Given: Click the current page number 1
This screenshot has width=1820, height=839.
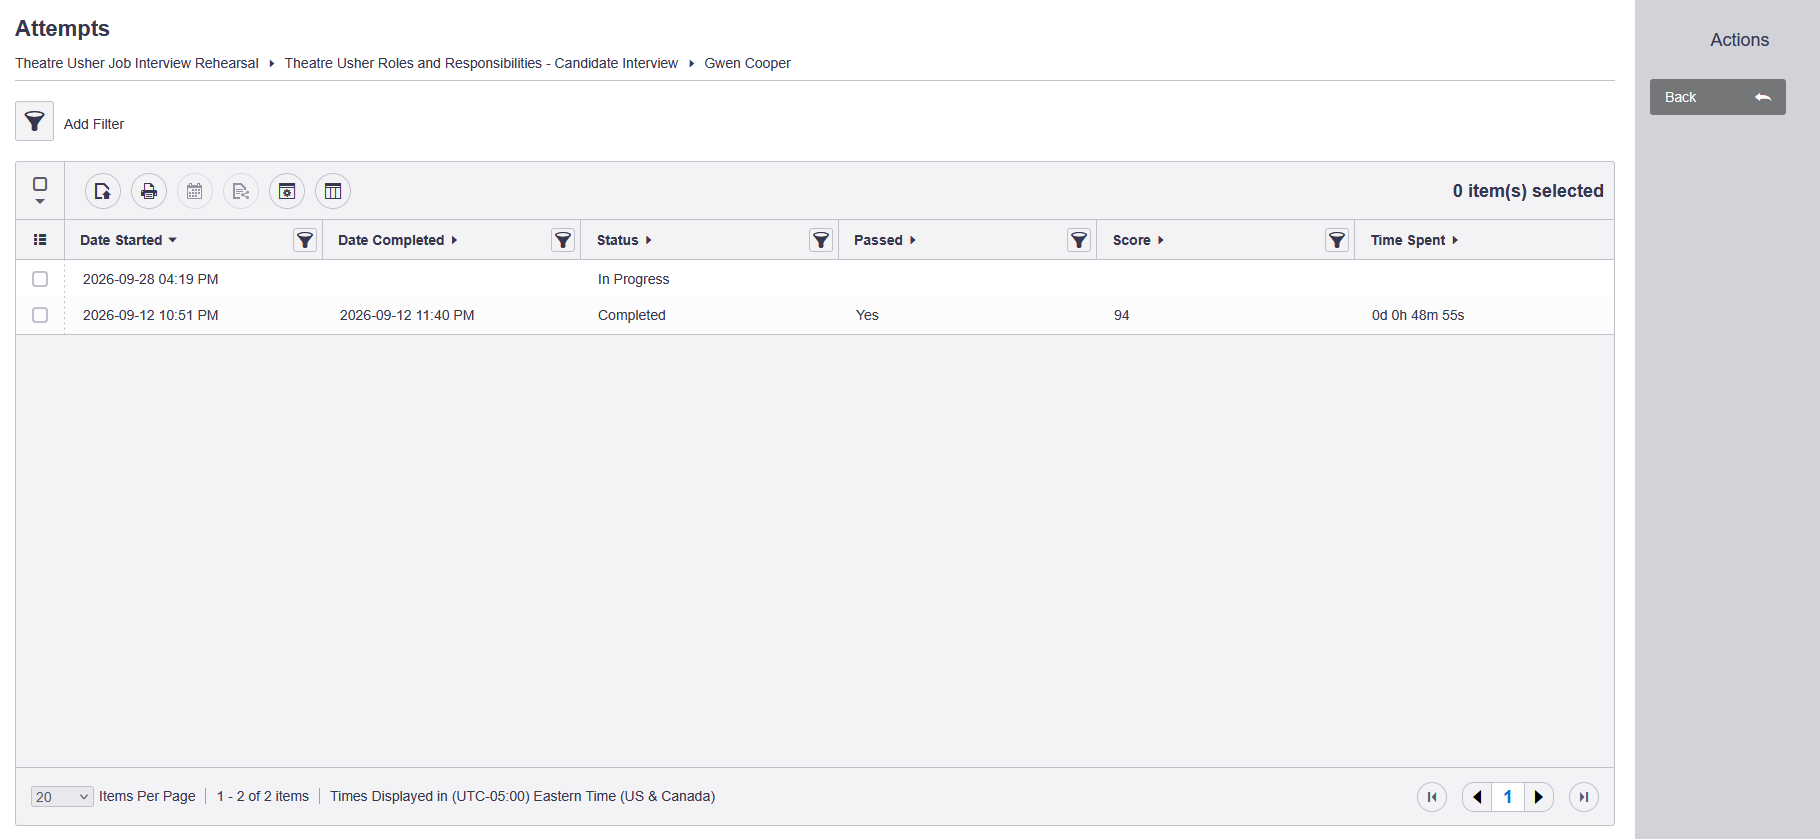Looking at the screenshot, I should click(x=1508, y=797).
